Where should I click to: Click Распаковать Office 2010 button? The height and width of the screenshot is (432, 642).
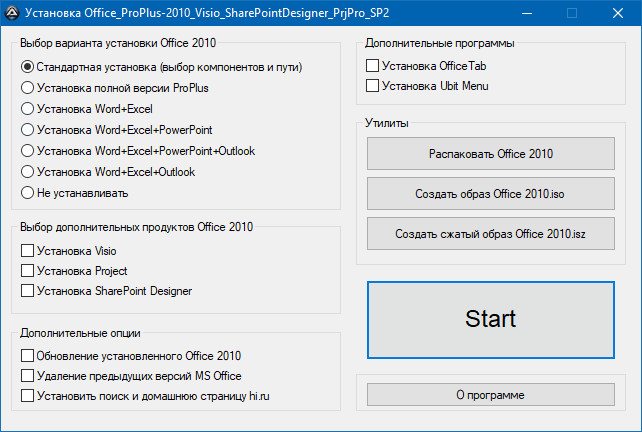tap(491, 154)
